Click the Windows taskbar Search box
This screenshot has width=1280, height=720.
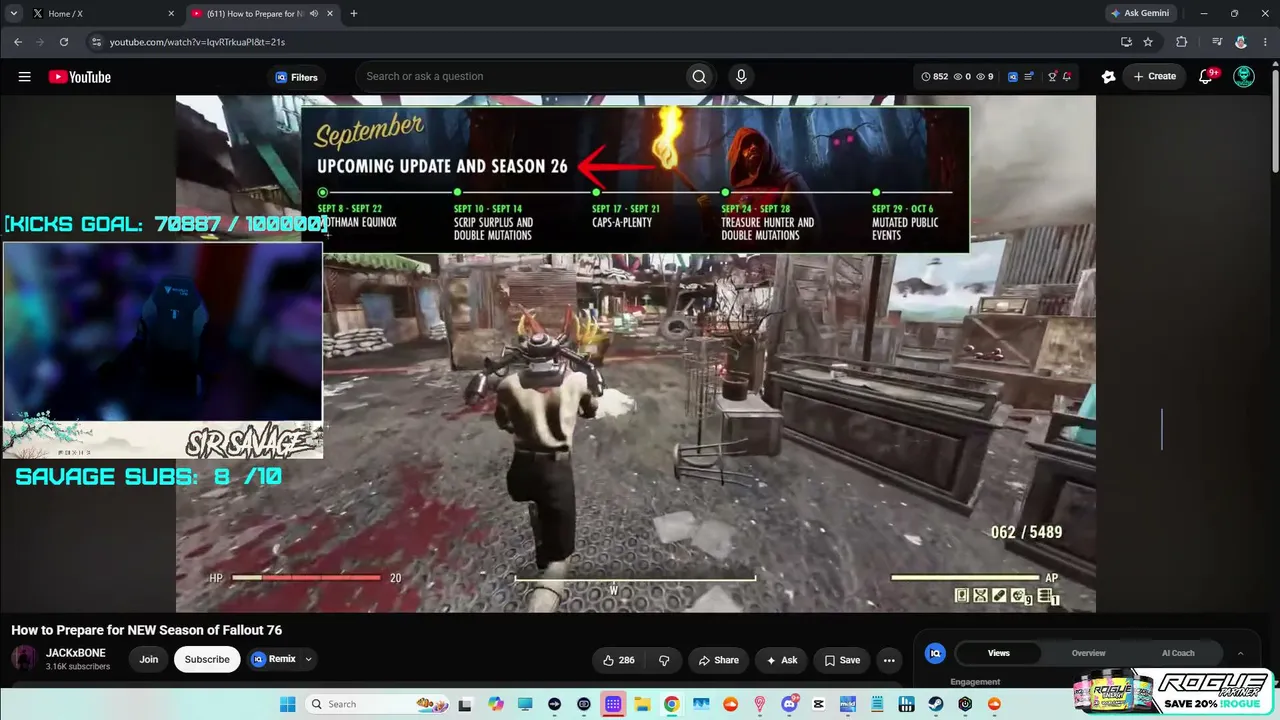pyautogui.click(x=378, y=704)
